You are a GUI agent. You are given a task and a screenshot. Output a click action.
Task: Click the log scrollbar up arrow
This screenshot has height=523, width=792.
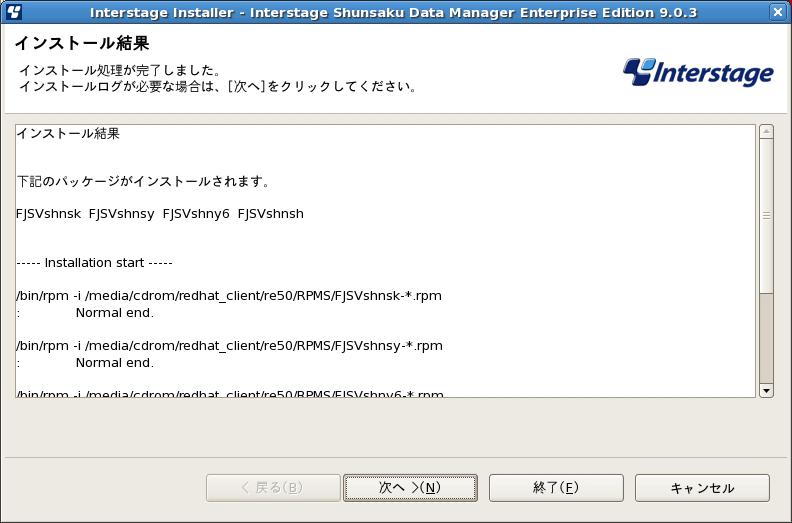click(x=766, y=132)
